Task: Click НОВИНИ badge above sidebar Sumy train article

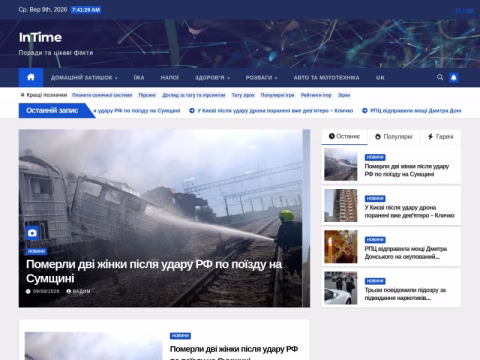Action: coord(375,157)
